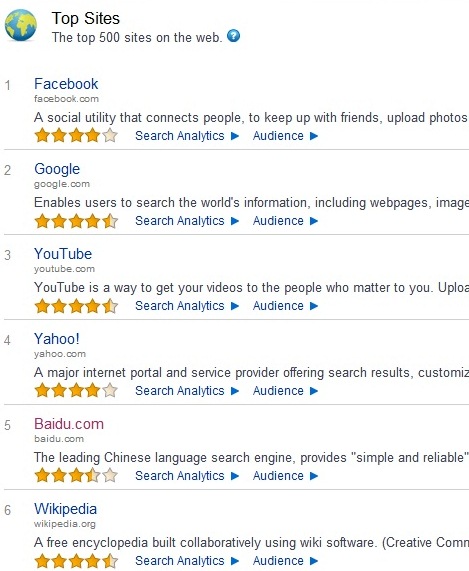This screenshot has width=469, height=571.
Task: Expand Search Analytics for Facebook
Action: coord(187,136)
